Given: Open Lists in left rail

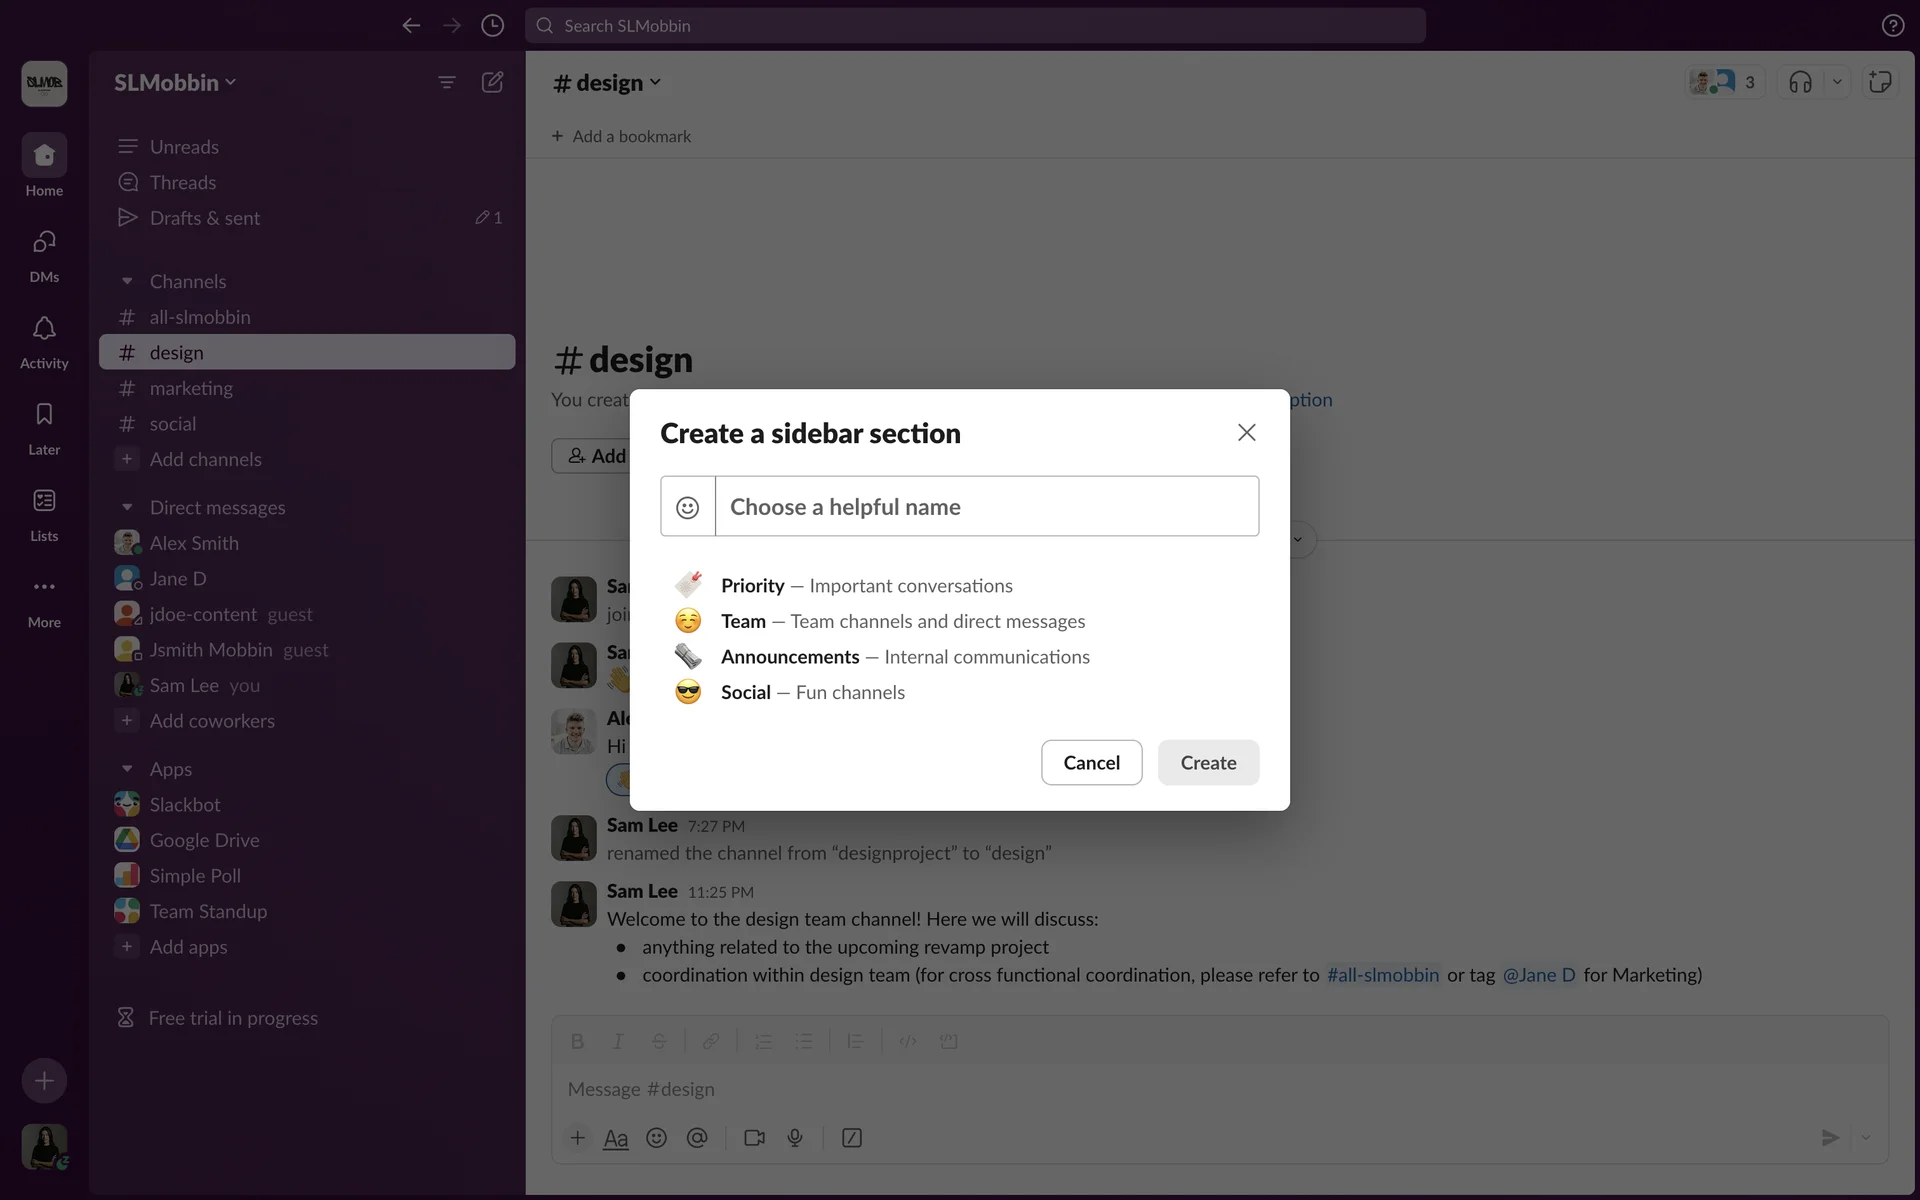Looking at the screenshot, I should click(x=44, y=513).
